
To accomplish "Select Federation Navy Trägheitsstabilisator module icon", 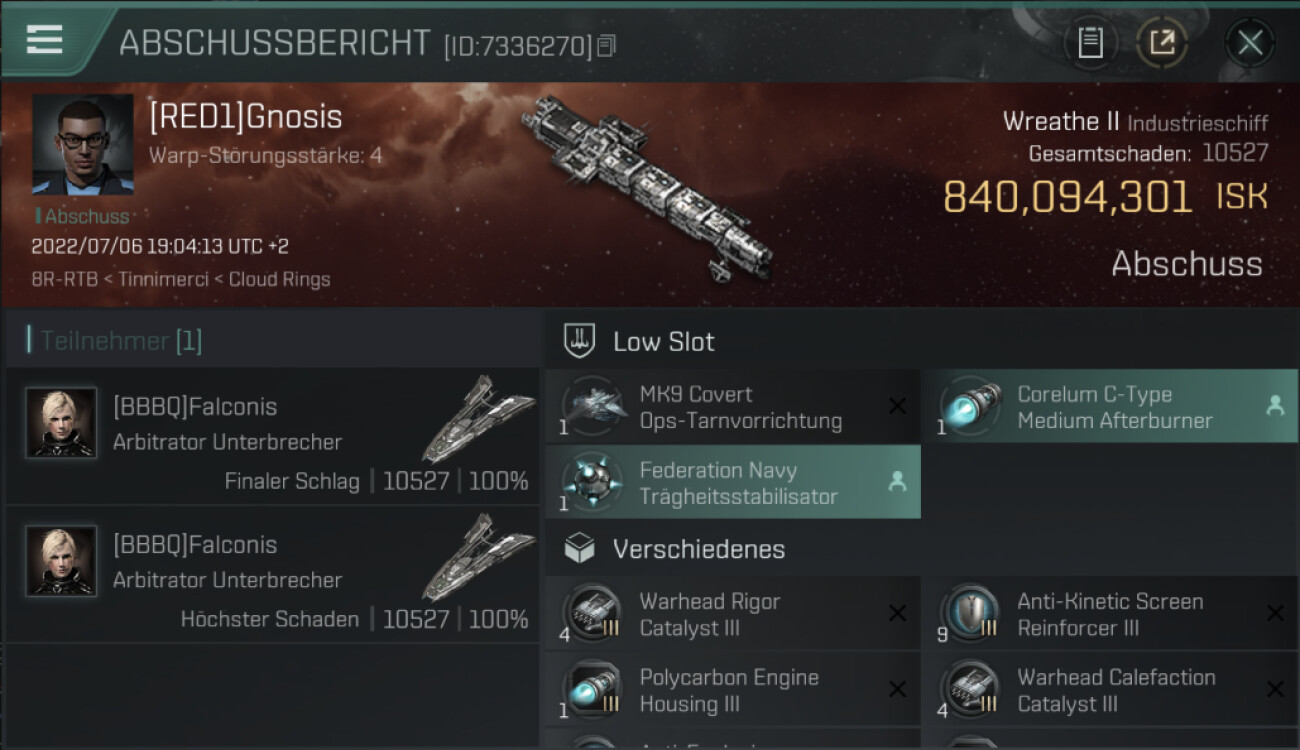I will coord(594,483).
